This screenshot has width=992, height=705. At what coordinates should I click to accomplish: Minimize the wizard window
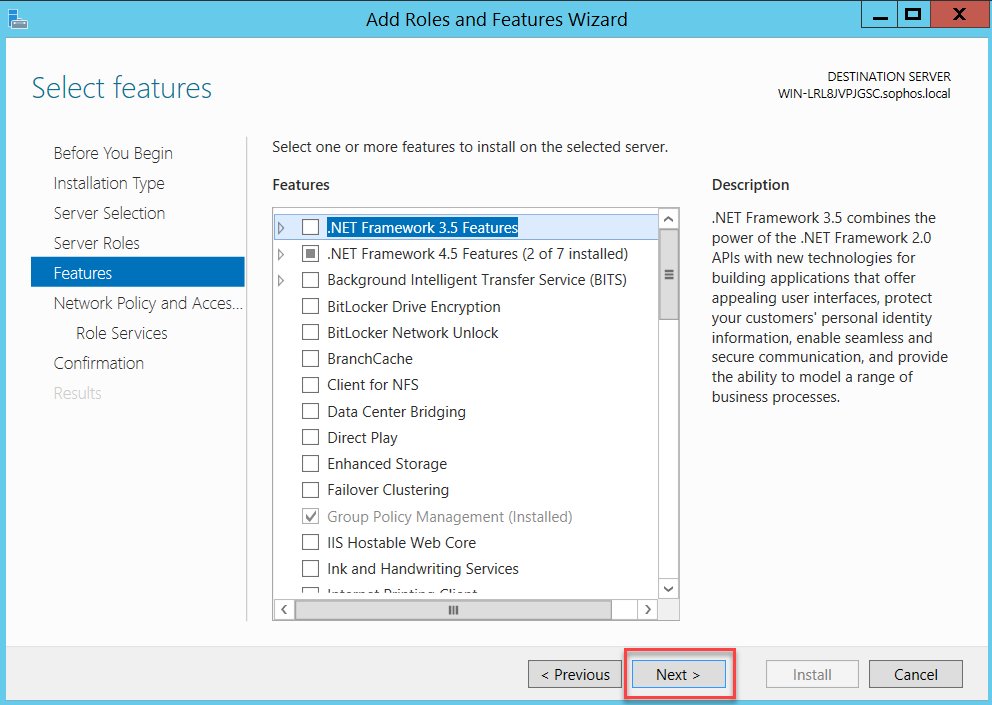[879, 15]
